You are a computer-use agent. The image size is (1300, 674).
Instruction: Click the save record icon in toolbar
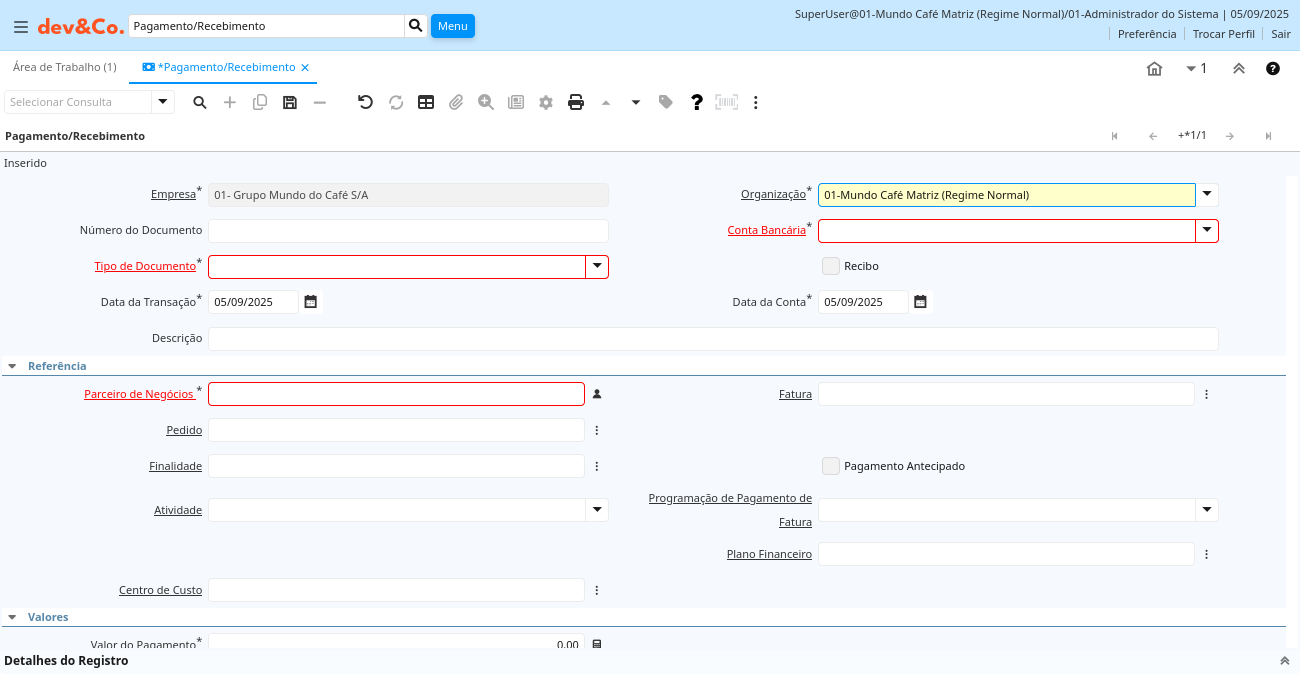[290, 102]
